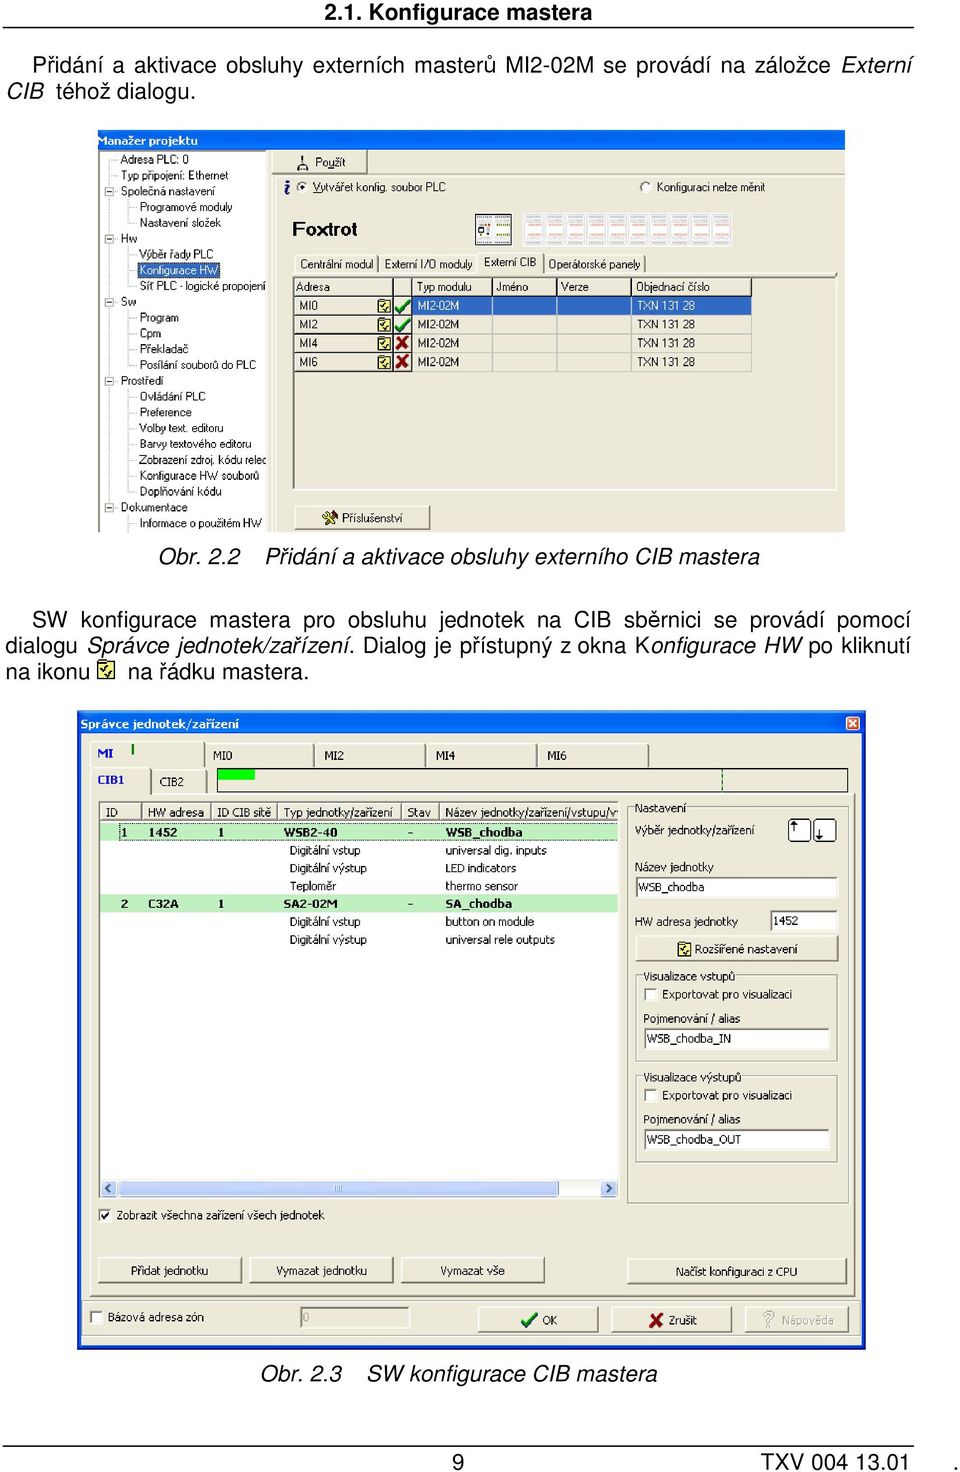960x1472 pixels.
Task: Click the 'Typ modulu' column header
Action: (x=452, y=287)
